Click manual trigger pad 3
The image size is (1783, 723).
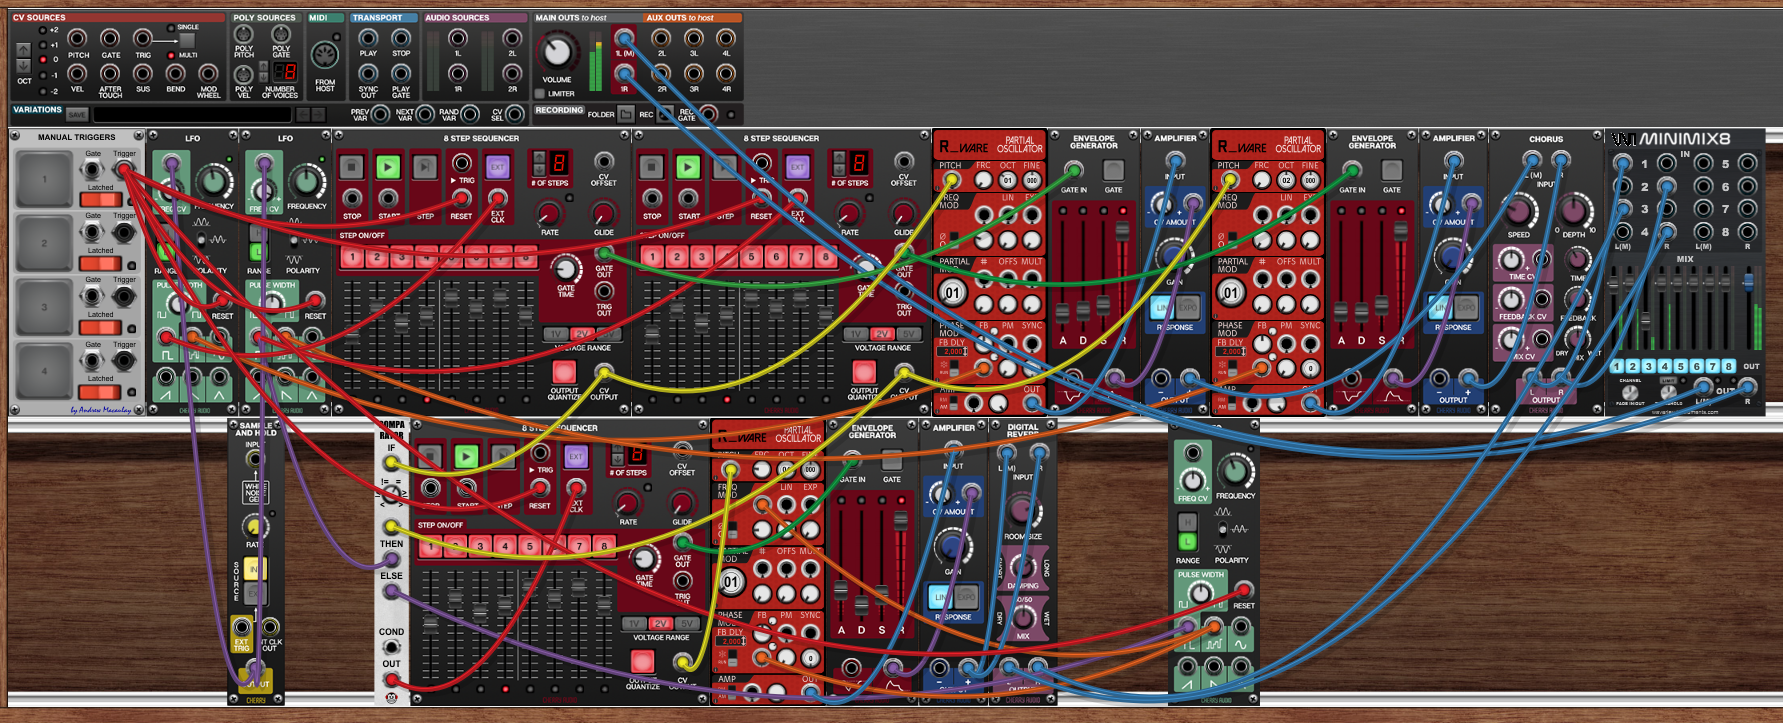tap(44, 307)
